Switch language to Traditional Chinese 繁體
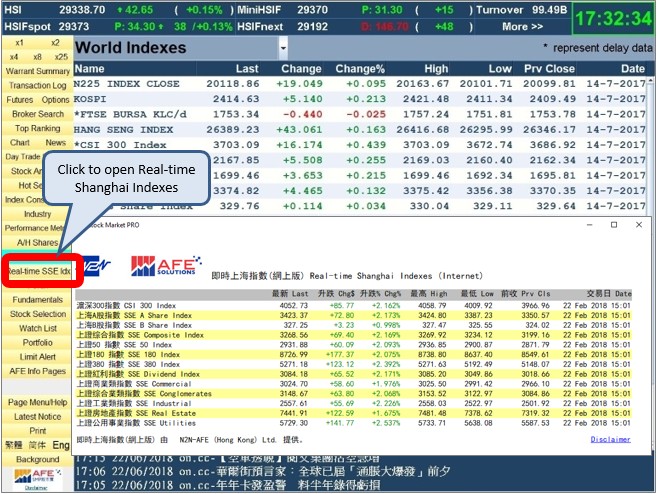 [x=13, y=445]
